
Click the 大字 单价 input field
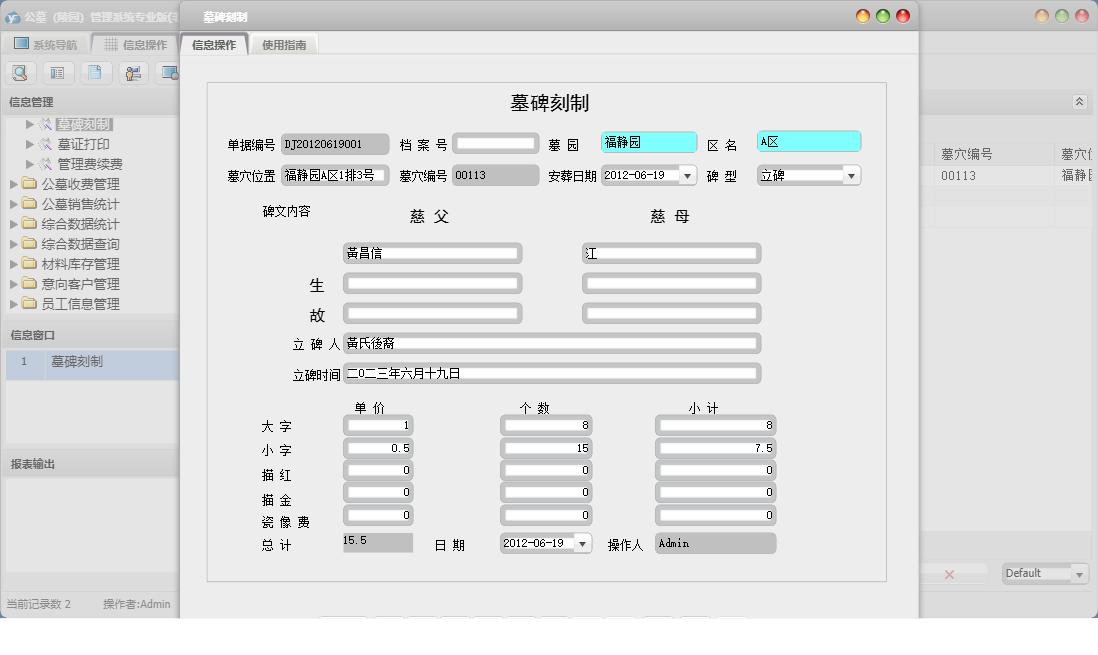coord(378,425)
